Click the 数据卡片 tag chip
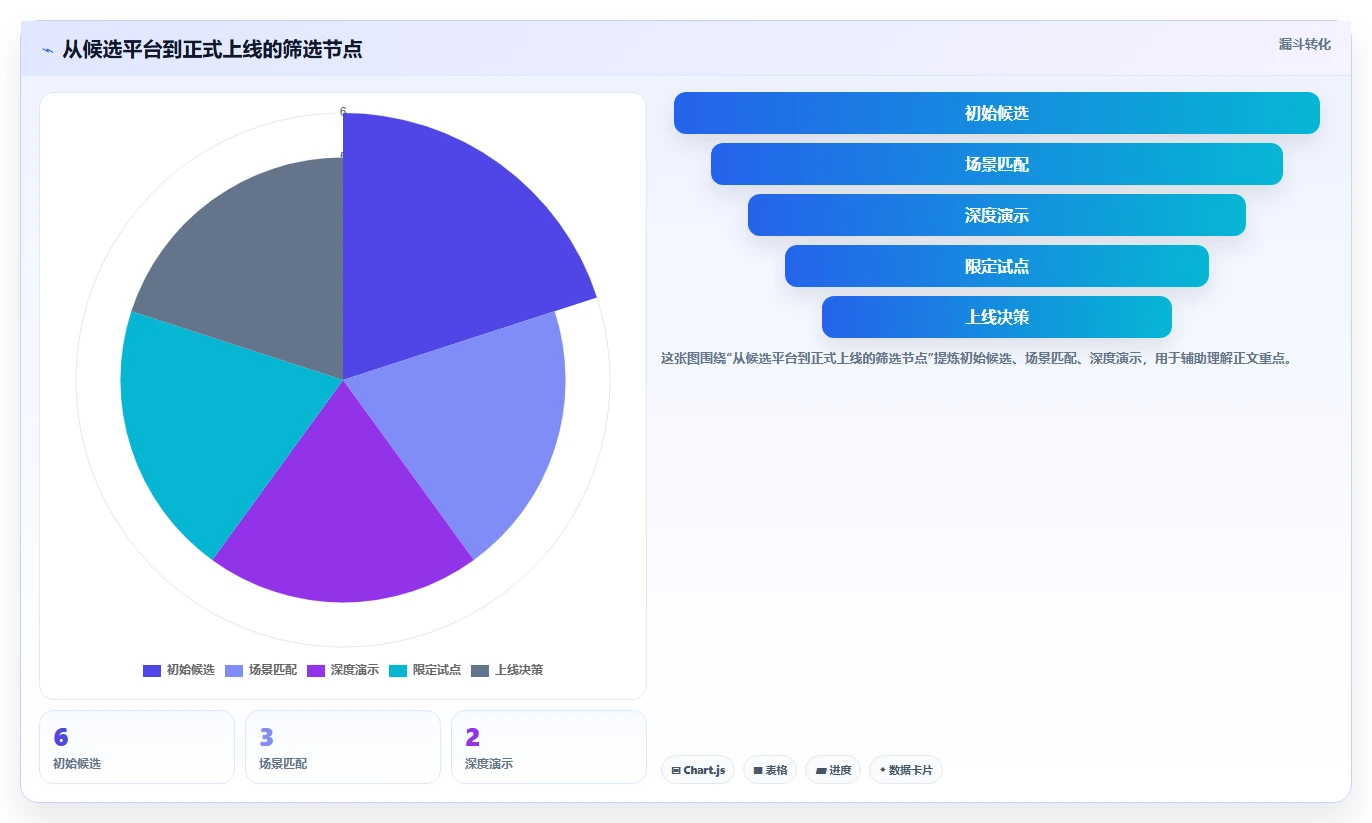 (x=906, y=770)
